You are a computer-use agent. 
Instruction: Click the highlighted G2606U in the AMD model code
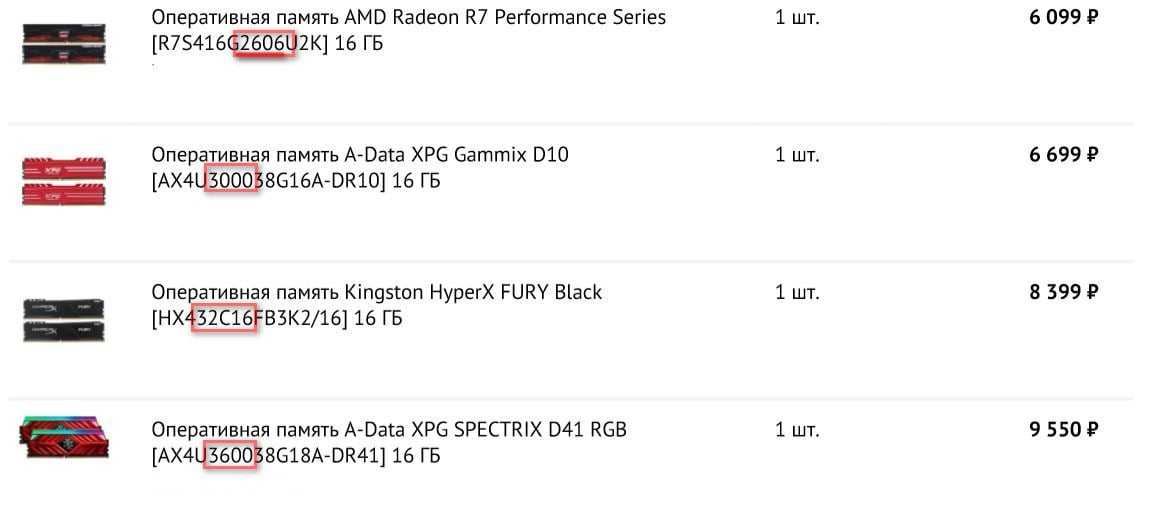pyautogui.click(x=264, y=45)
